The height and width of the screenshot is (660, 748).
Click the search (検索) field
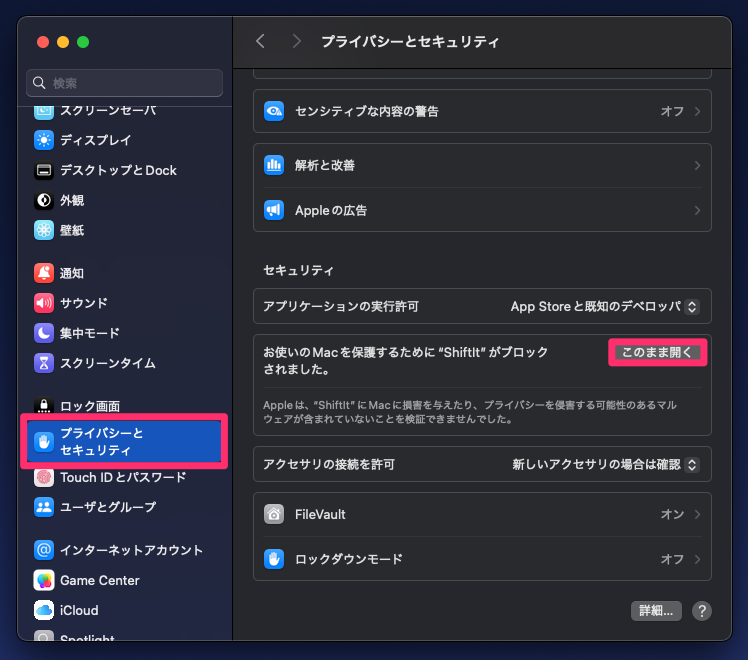point(125,83)
